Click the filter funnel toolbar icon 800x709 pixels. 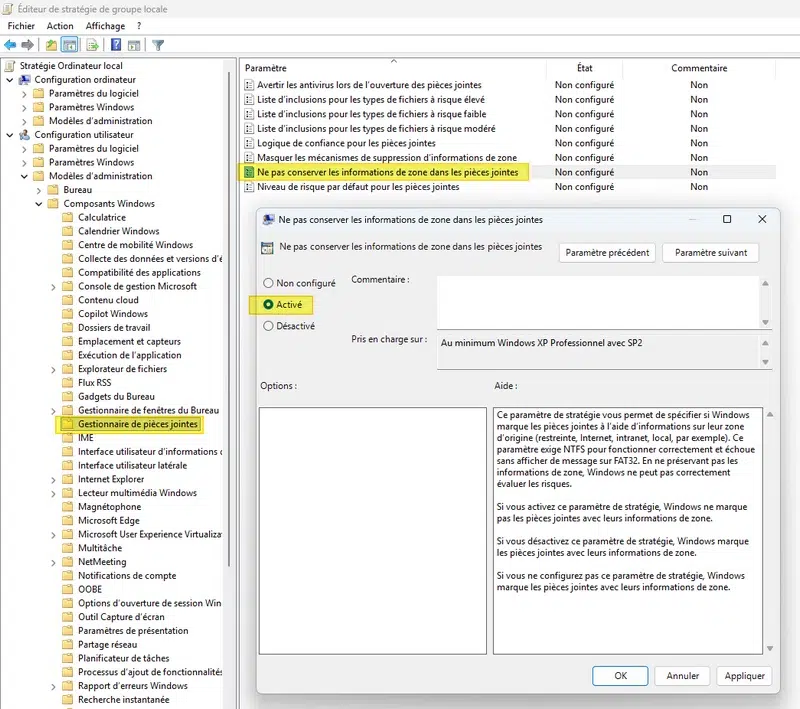click(158, 45)
